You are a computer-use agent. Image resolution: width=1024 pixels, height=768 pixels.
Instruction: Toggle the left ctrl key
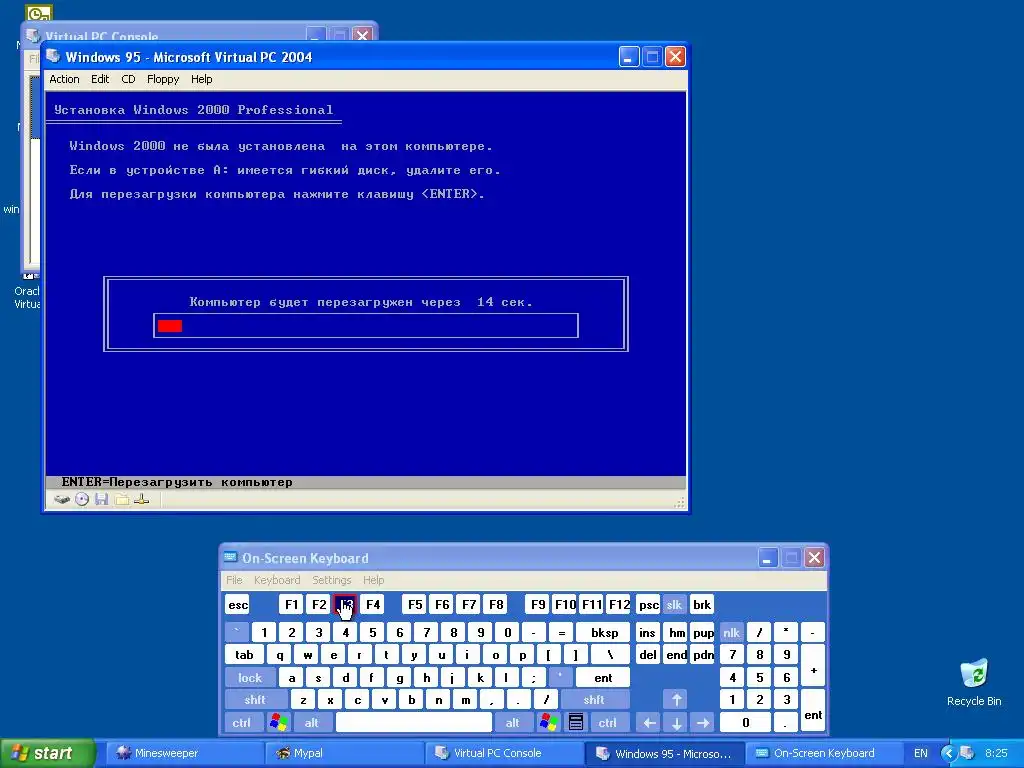click(x=242, y=722)
